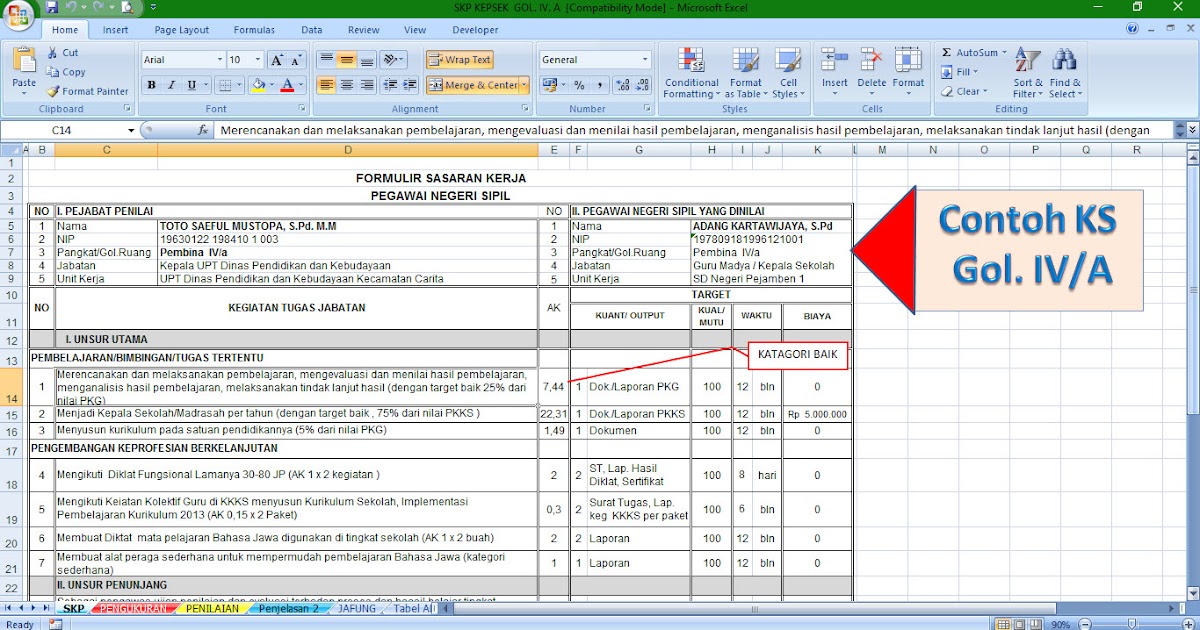Apply the yellow Fill Color swatch
1200x630 pixels.
258,85
